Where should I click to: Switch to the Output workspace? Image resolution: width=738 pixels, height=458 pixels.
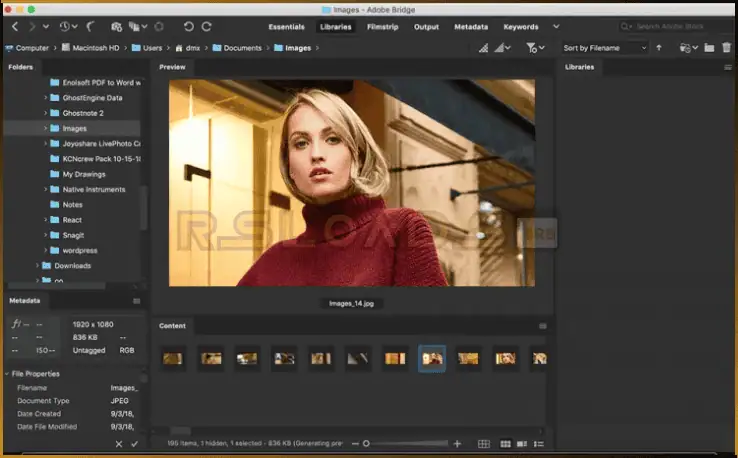[426, 27]
